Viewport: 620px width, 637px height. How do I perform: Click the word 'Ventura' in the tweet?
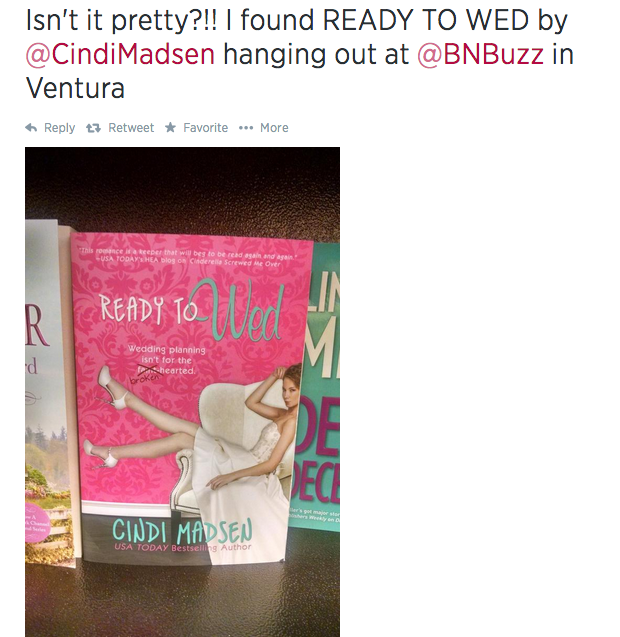pos(75,88)
